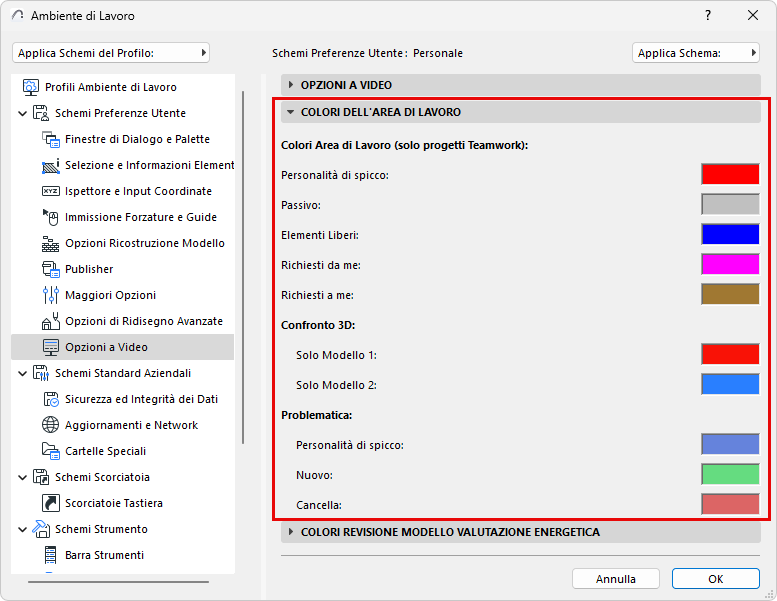Click the Schemi Preferenze Utente folder icon
The width and height of the screenshot is (777, 601).
(41, 113)
